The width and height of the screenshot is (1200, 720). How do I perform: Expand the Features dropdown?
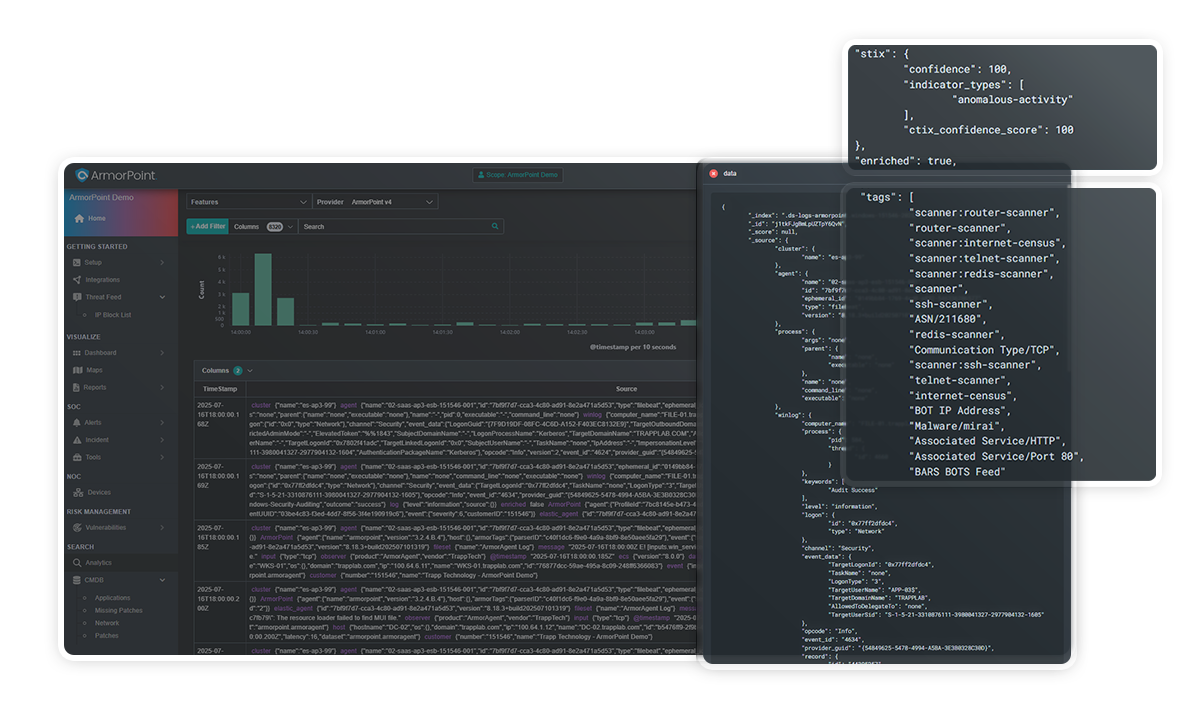pyautogui.click(x=248, y=200)
